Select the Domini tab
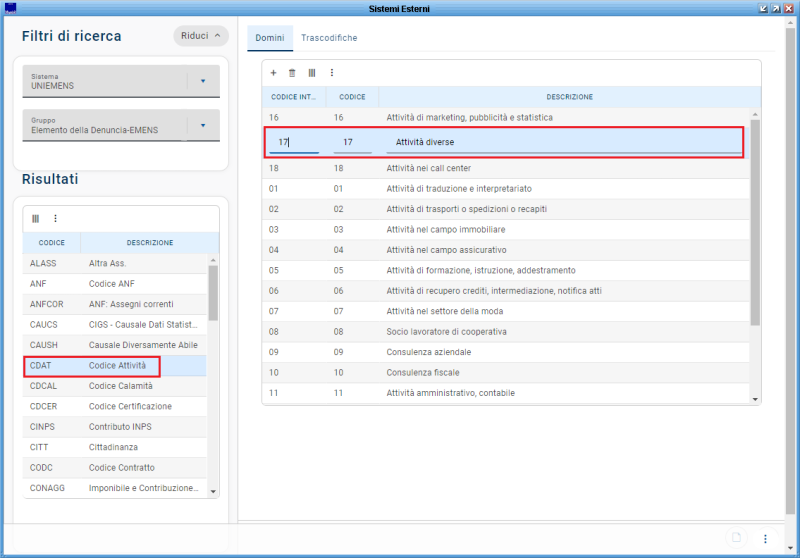This screenshot has height=558, width=800. pyautogui.click(x=270, y=38)
